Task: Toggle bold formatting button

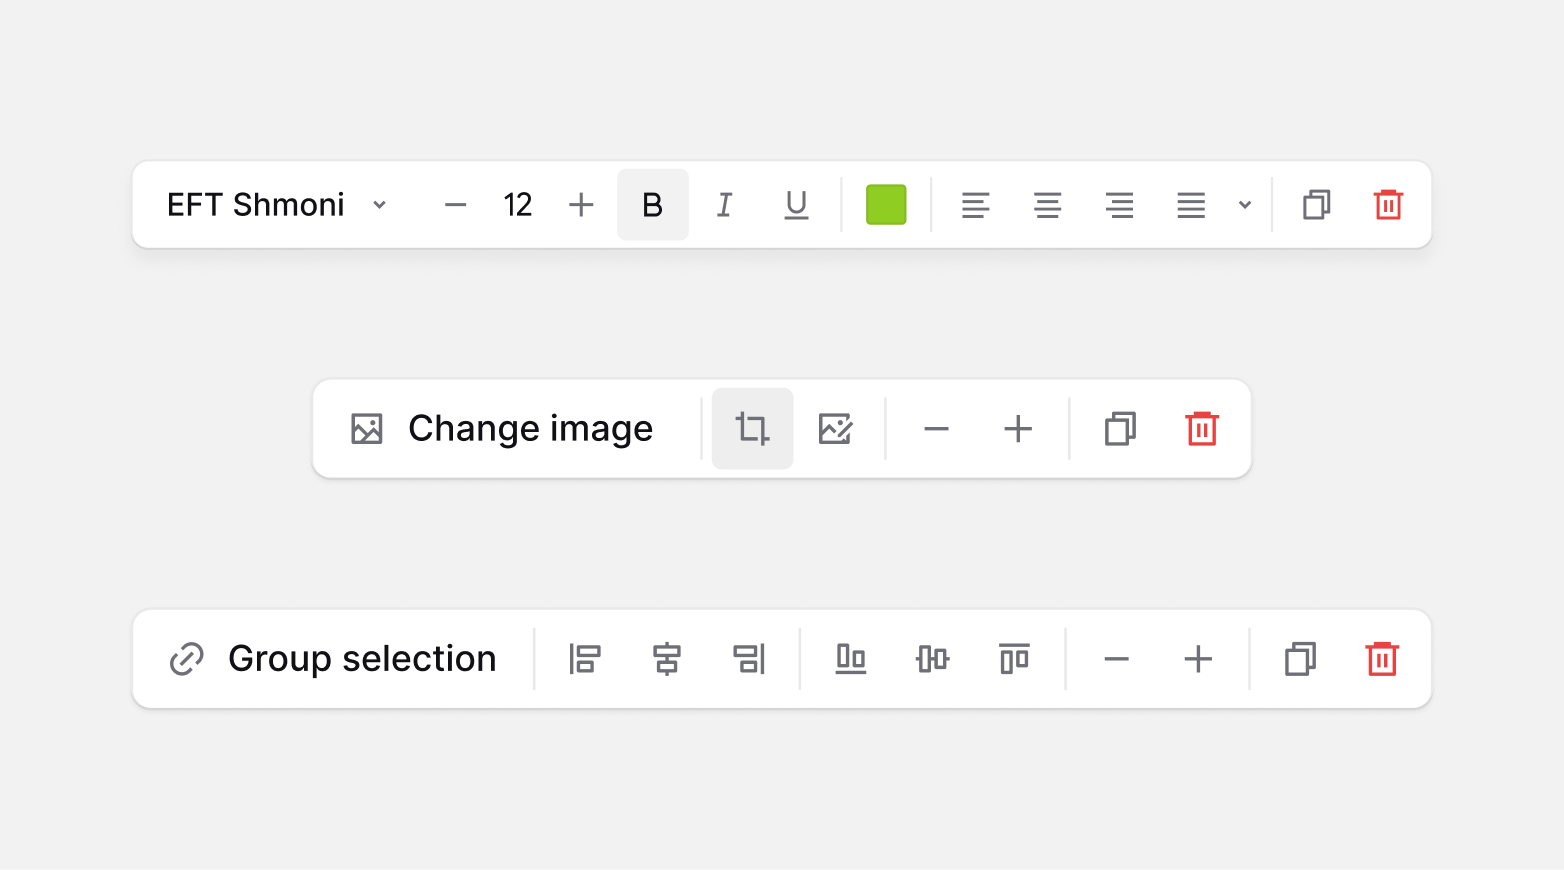Action: [653, 205]
